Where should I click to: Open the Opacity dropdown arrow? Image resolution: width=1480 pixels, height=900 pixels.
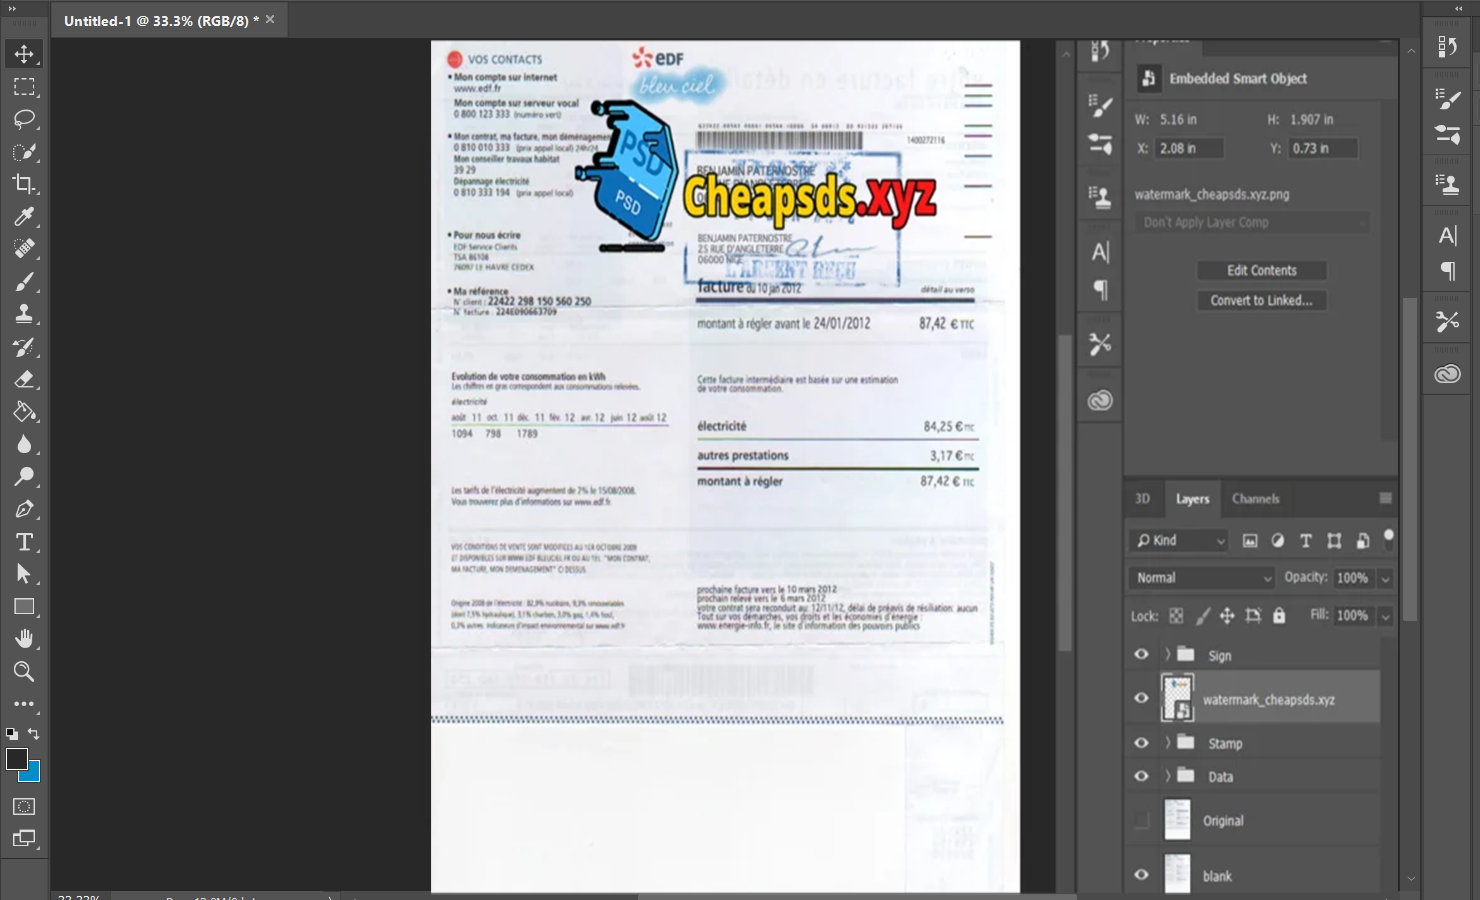coord(1385,579)
